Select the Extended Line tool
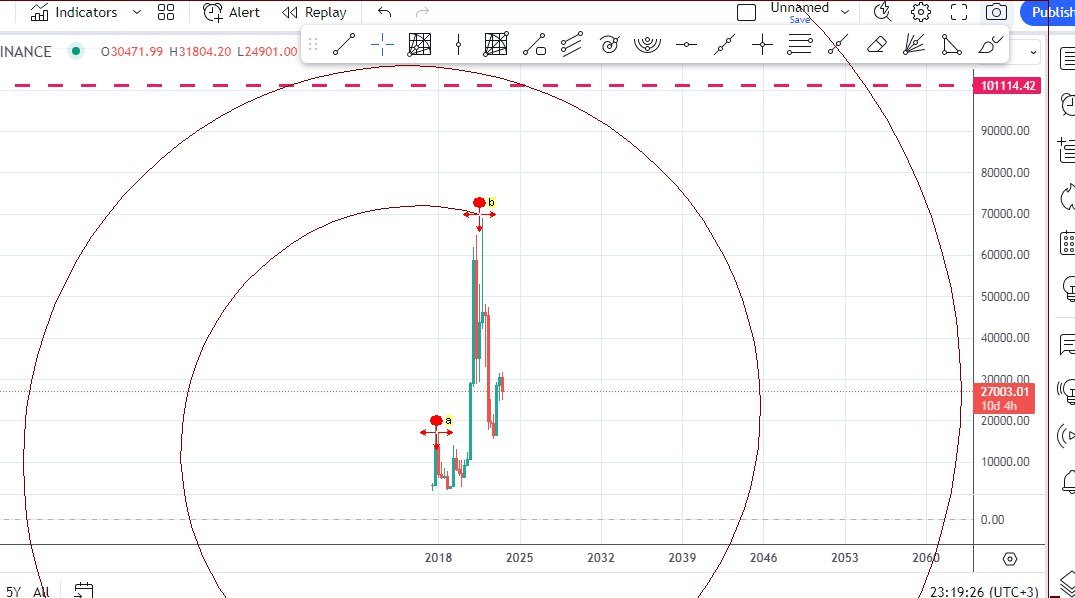 (x=724, y=45)
